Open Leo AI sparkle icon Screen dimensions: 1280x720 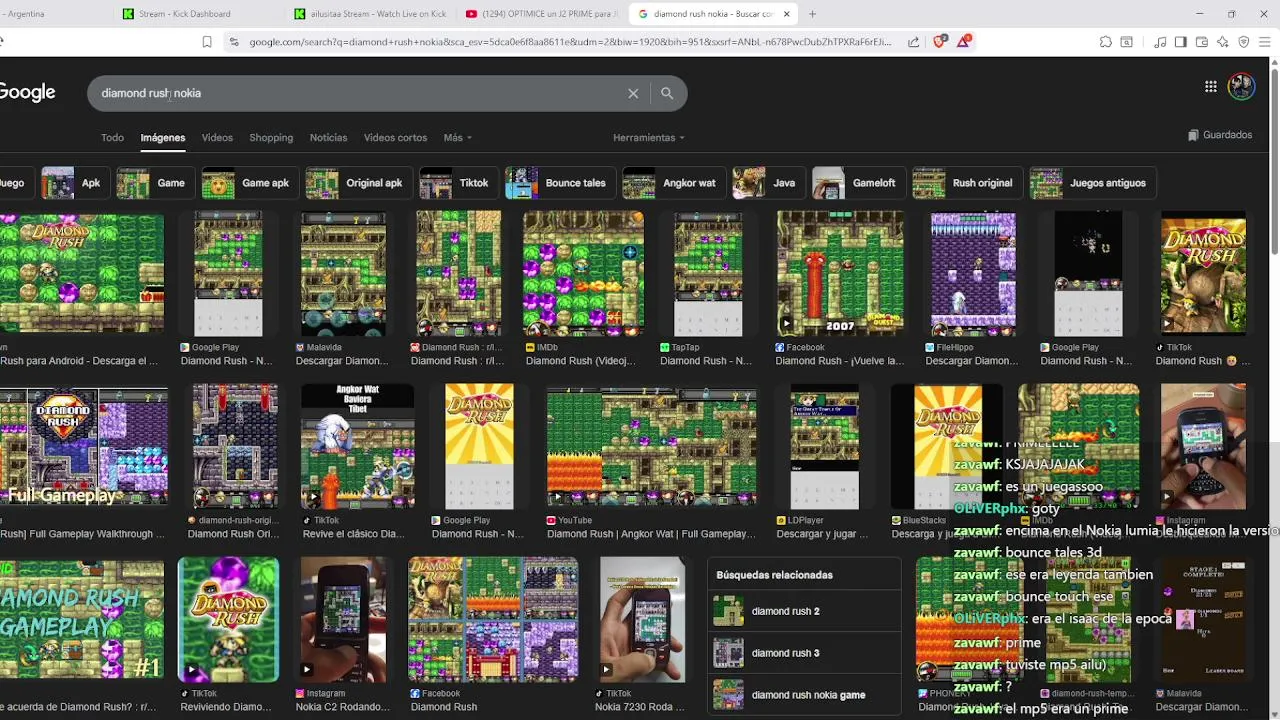point(1223,42)
